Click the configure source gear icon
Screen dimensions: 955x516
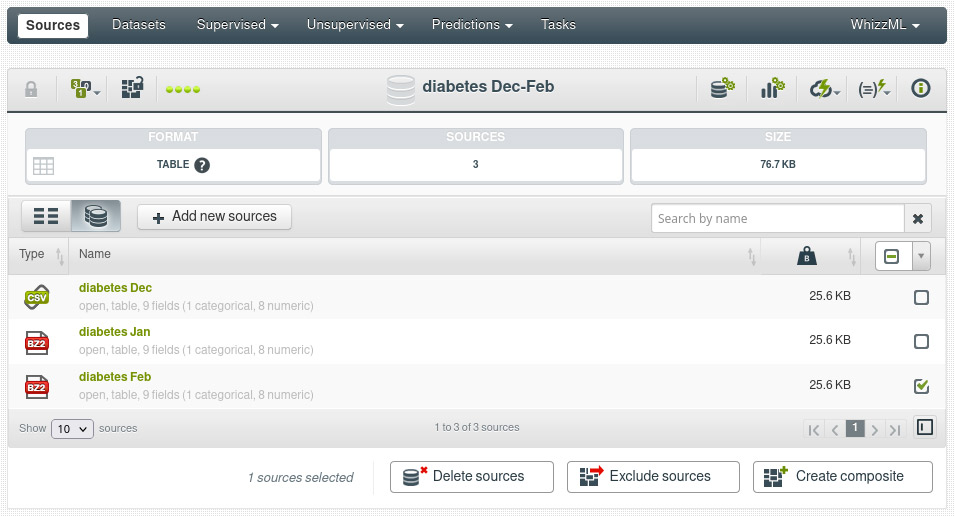click(x=722, y=89)
